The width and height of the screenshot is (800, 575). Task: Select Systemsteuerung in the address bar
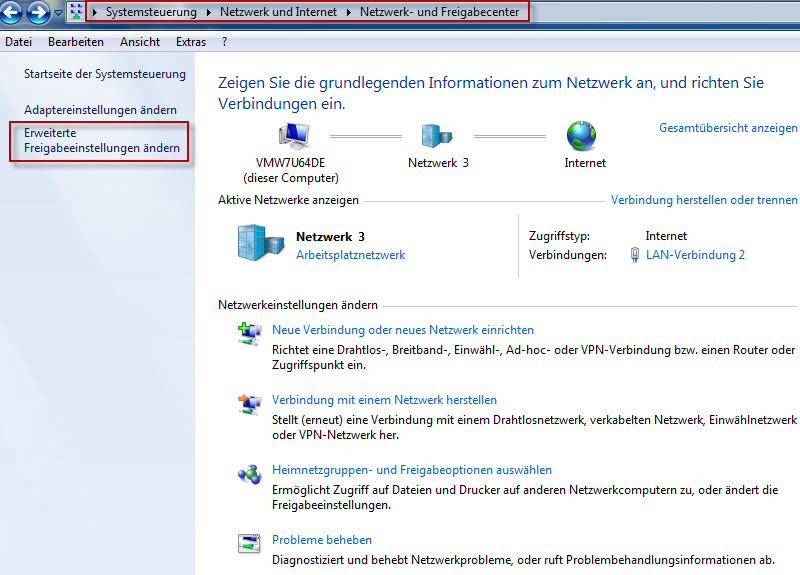151,12
